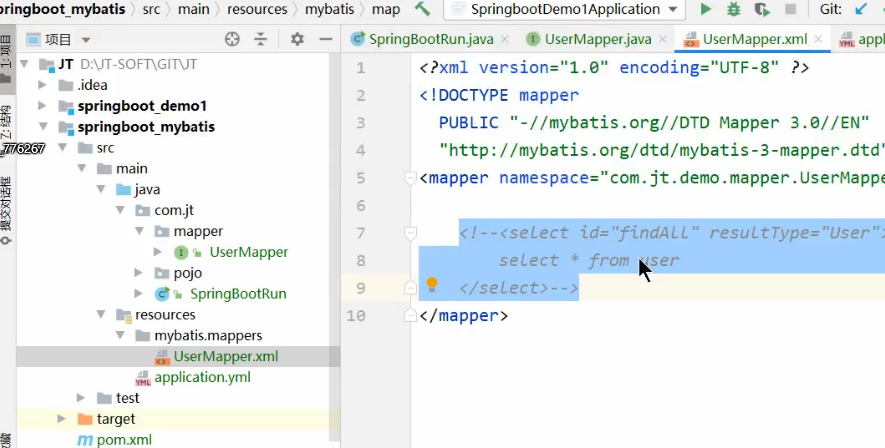This screenshot has height=448, width=885.
Task: Open project panel settings gear
Action: 297,39
